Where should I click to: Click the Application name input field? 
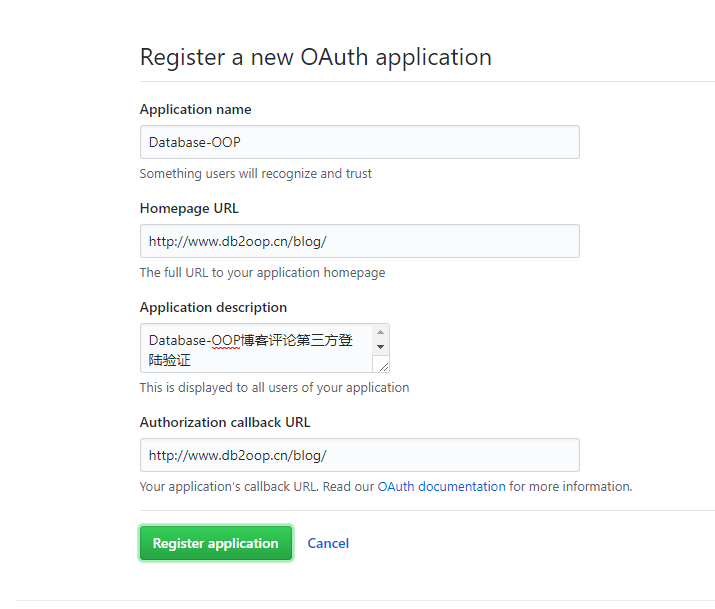pyautogui.click(x=359, y=142)
